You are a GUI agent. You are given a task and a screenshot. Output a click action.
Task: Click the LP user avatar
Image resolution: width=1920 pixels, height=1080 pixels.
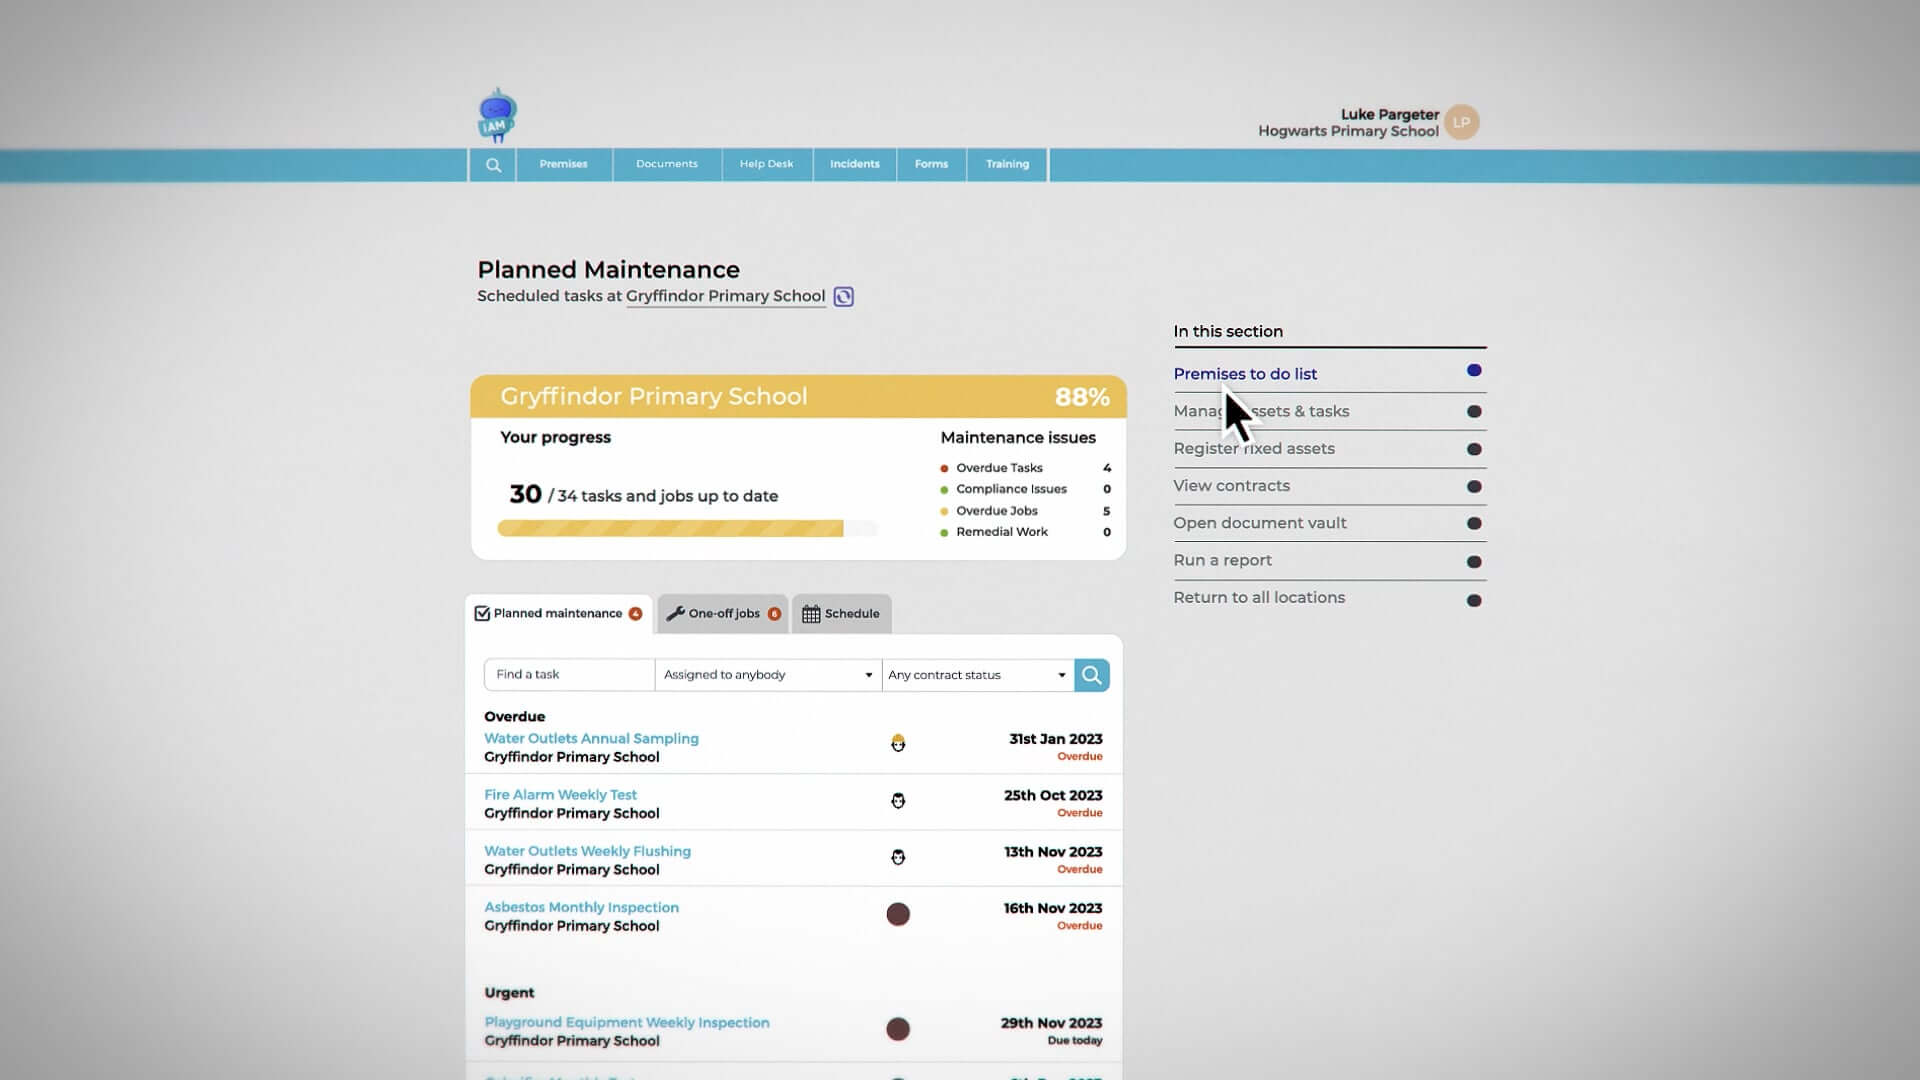pos(1461,122)
